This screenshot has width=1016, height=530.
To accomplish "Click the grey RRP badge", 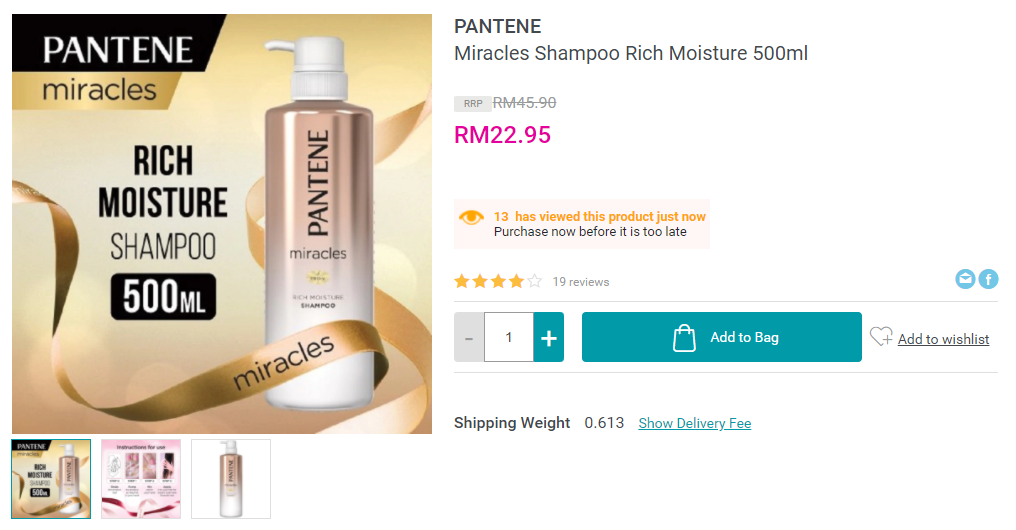I will point(472,103).
